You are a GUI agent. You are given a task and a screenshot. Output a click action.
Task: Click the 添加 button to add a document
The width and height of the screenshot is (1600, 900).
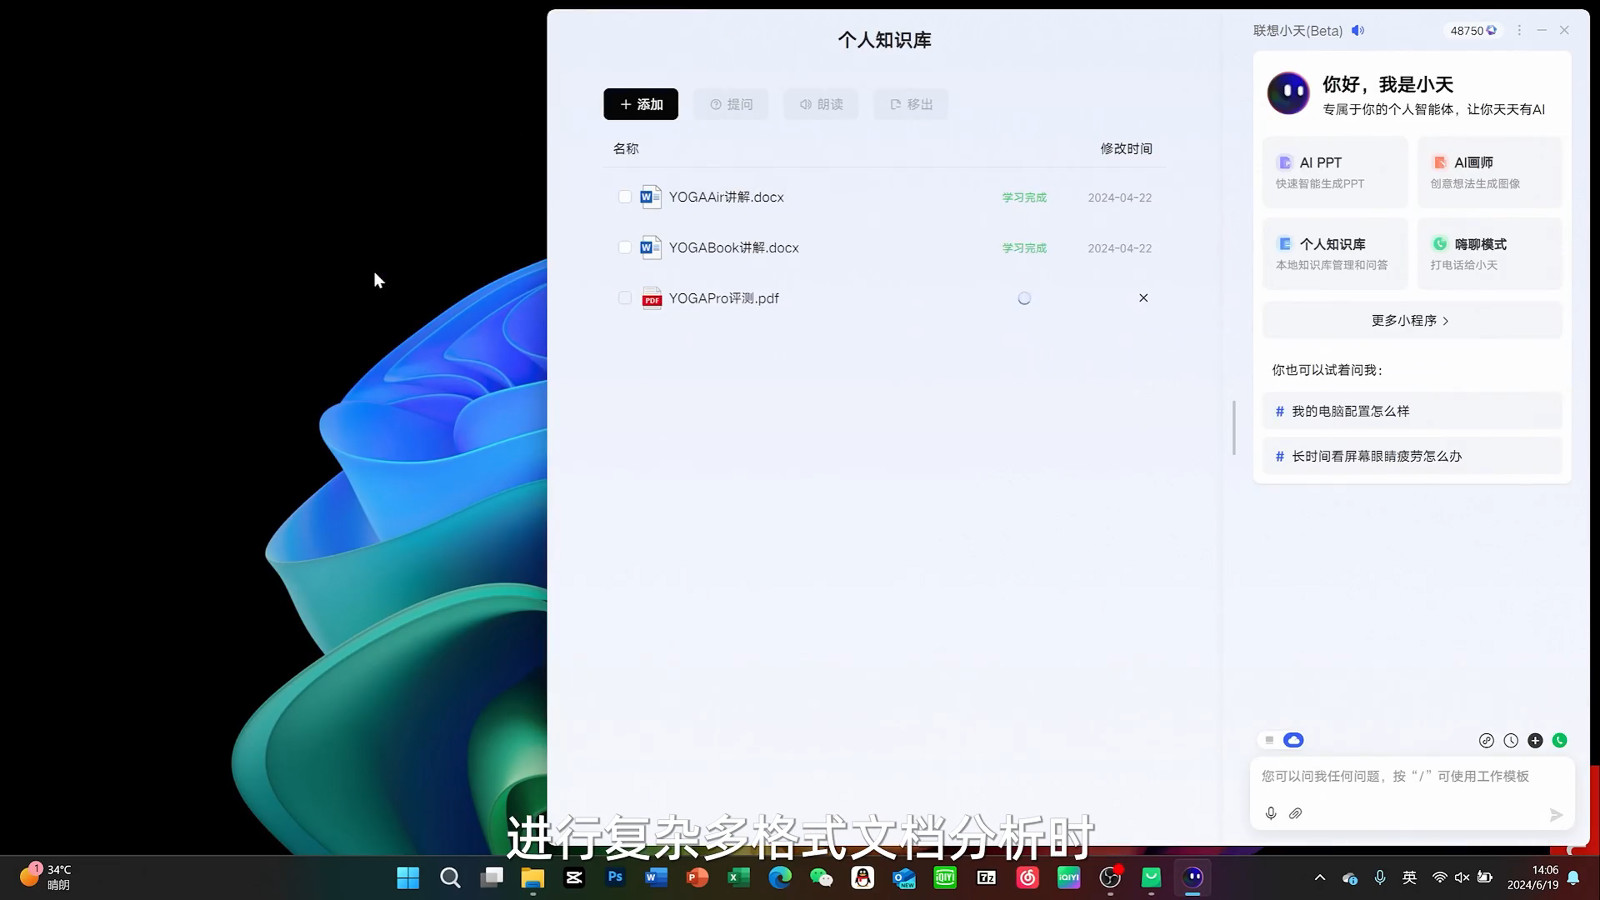point(641,104)
